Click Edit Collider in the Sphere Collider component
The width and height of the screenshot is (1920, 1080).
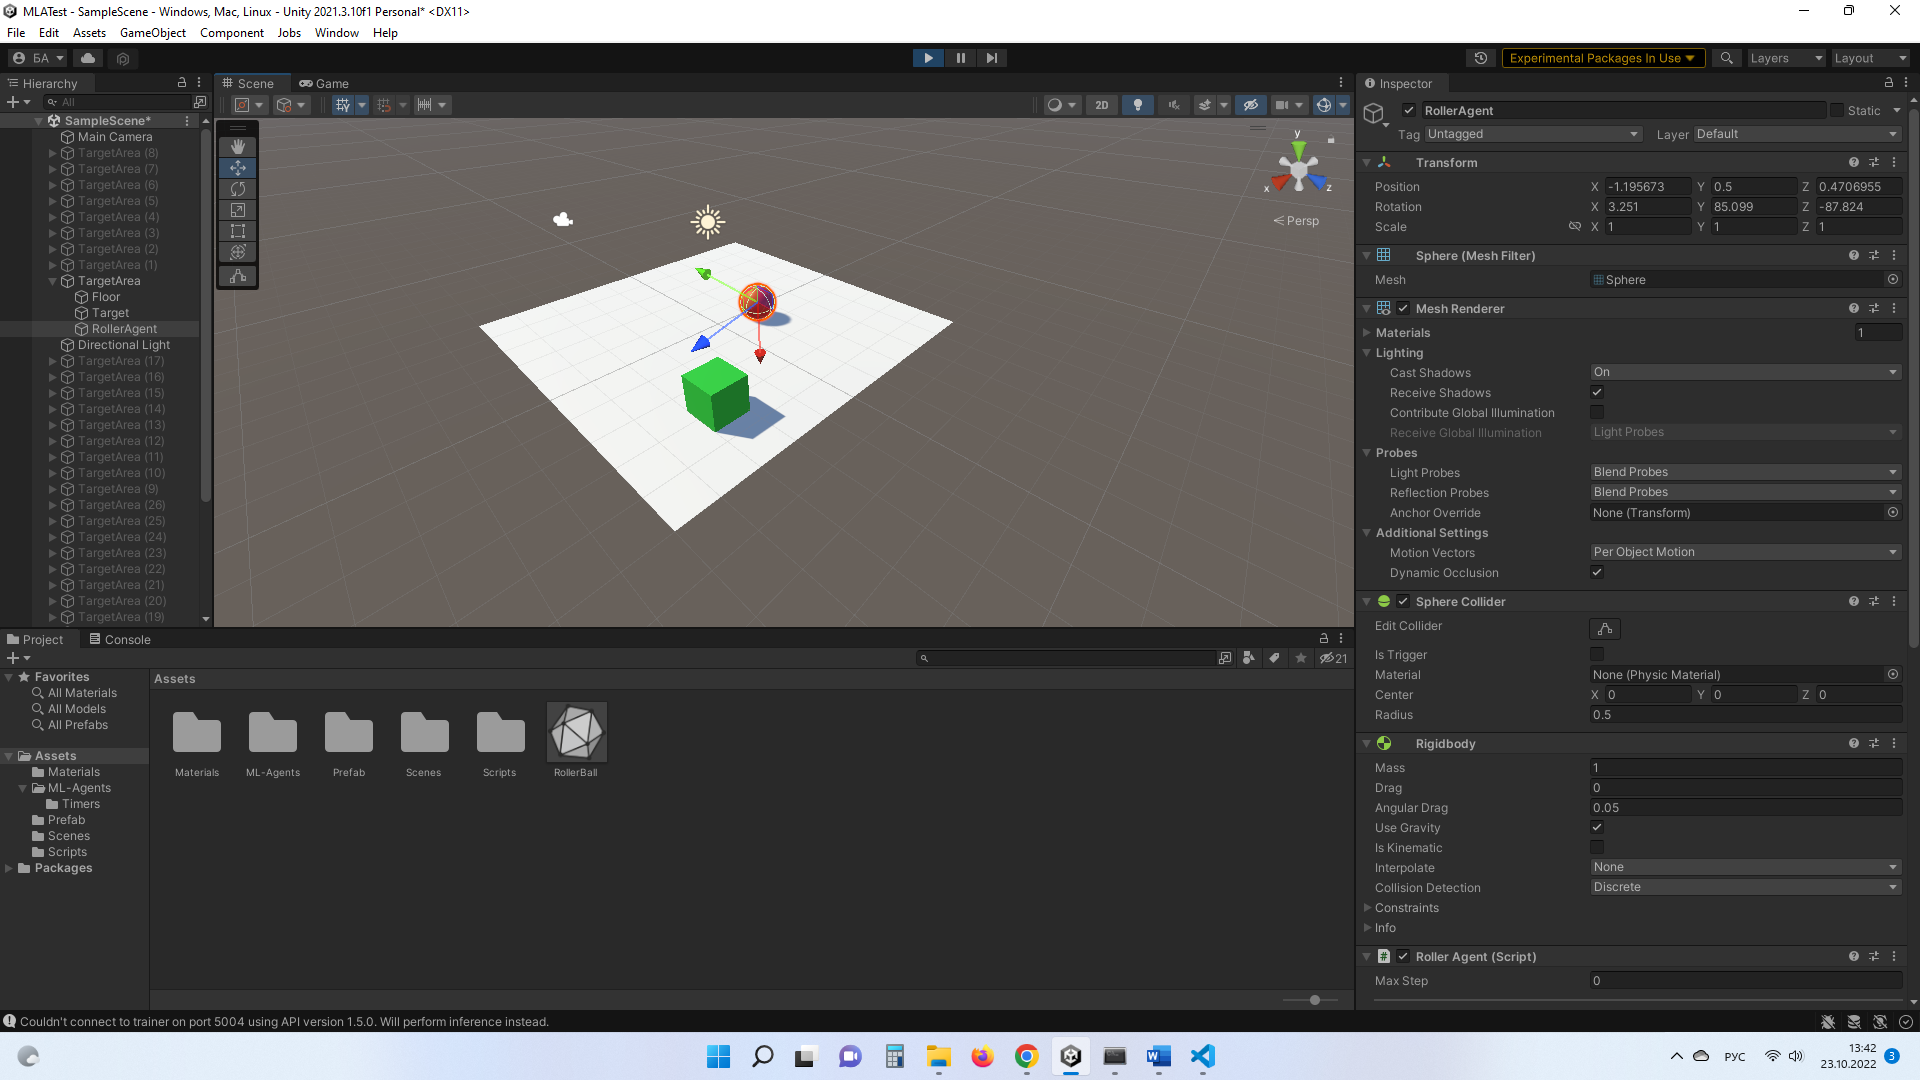point(1604,629)
